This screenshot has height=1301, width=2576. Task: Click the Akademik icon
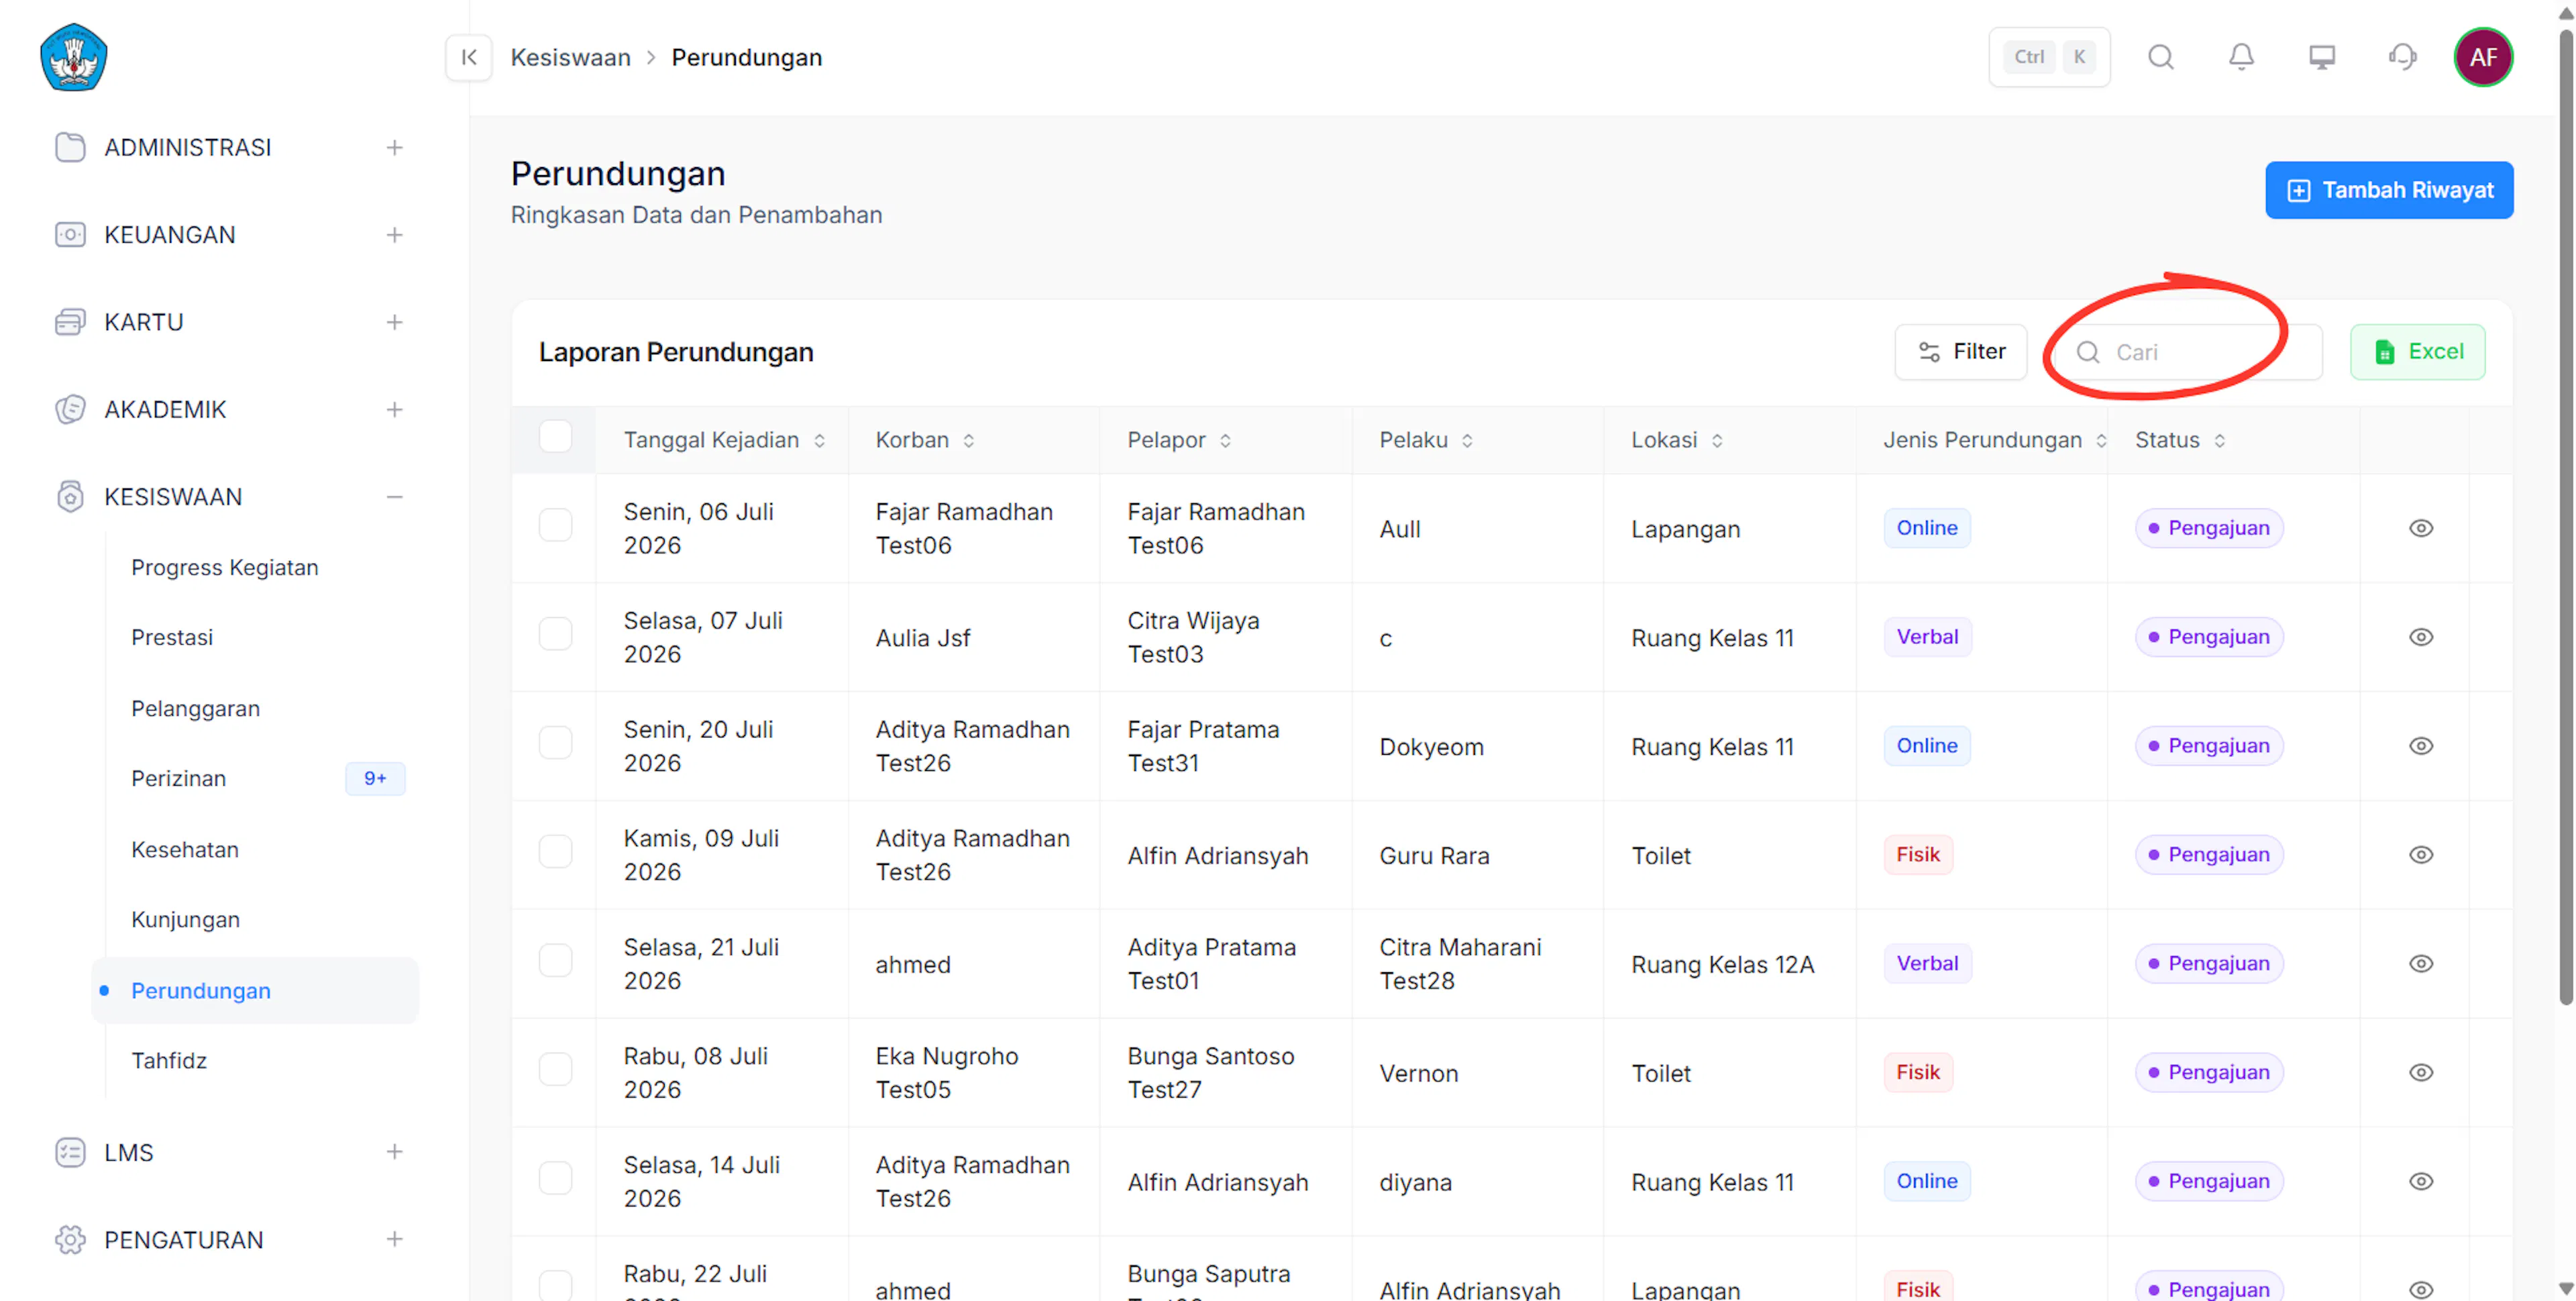pos(70,409)
